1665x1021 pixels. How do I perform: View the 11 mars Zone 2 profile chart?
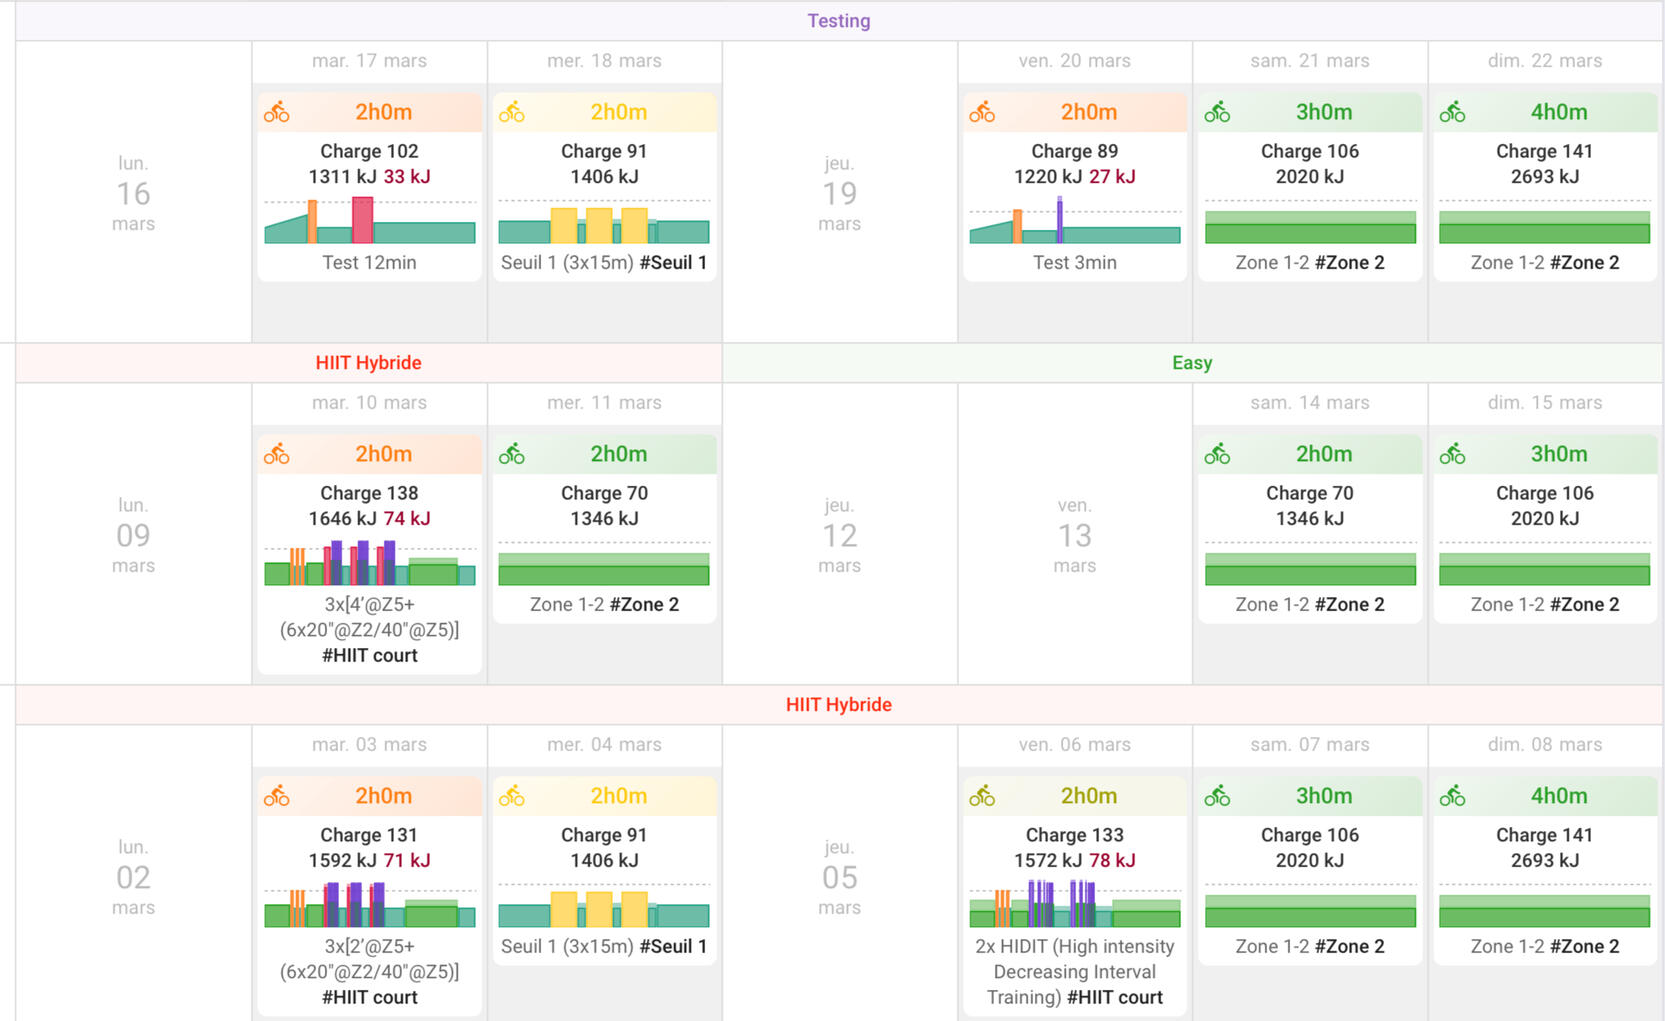[x=604, y=565]
